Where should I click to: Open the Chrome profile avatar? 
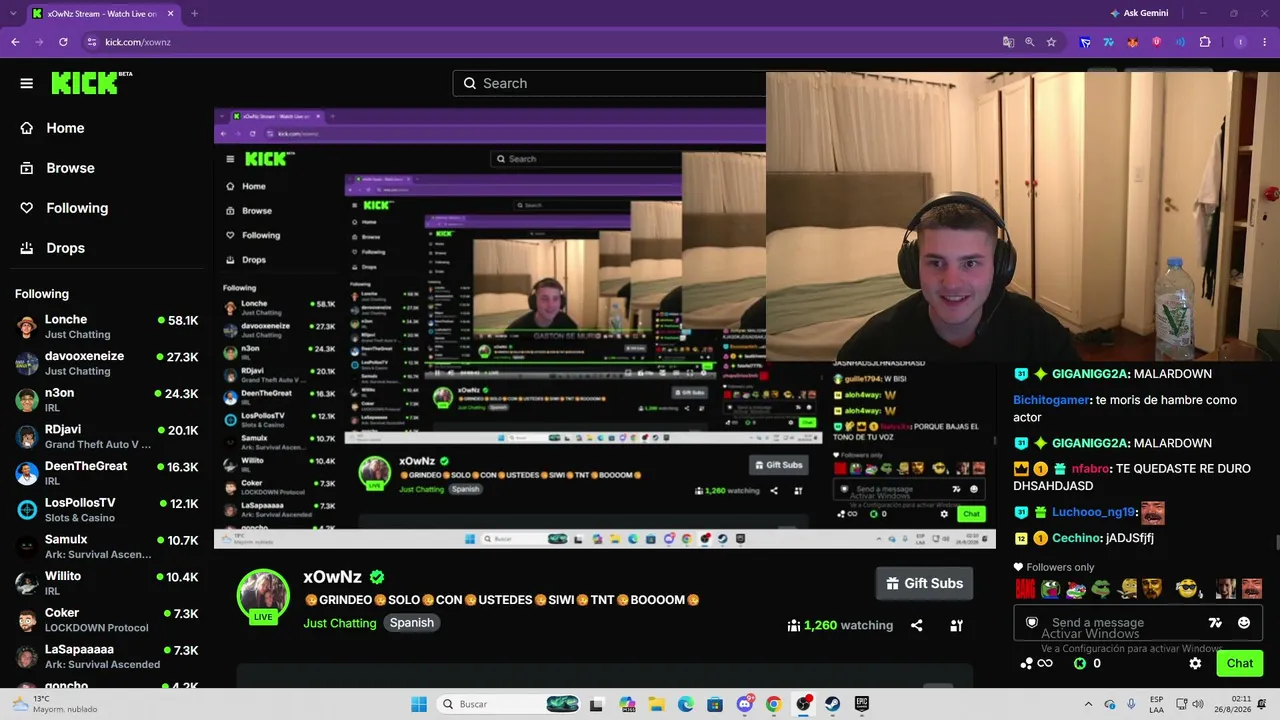(x=1241, y=42)
